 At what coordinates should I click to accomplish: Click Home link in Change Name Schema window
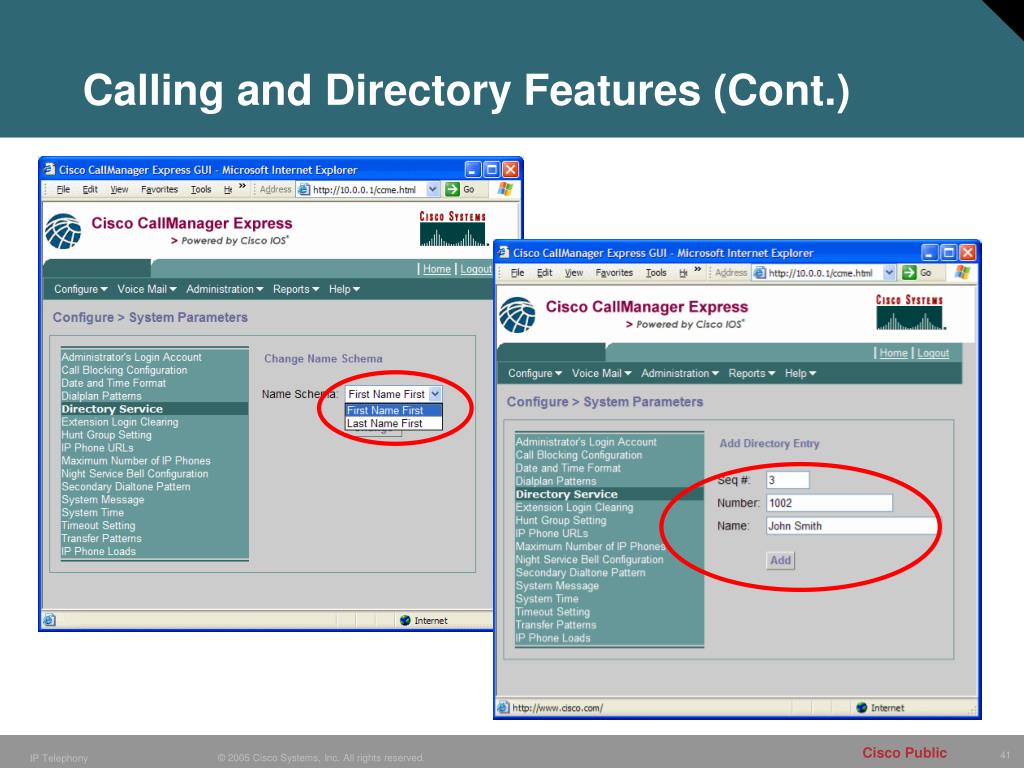tap(437, 268)
